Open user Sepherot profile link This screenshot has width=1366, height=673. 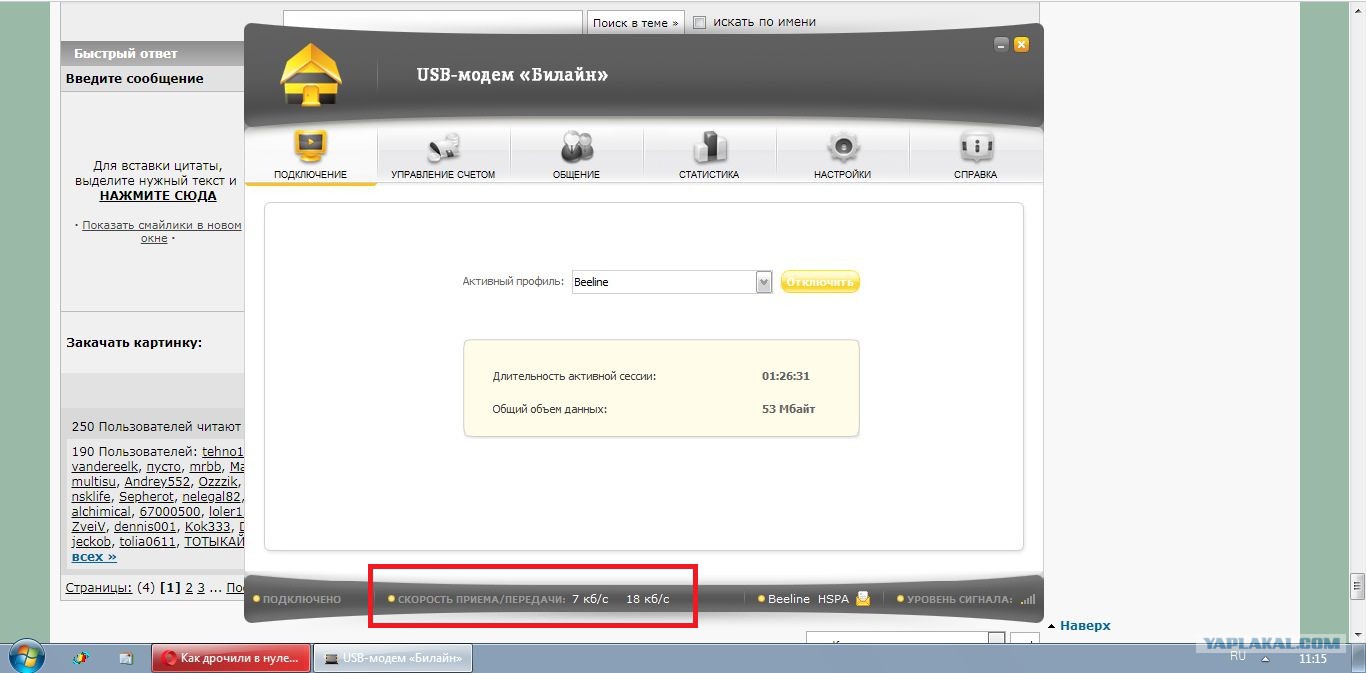tap(146, 497)
